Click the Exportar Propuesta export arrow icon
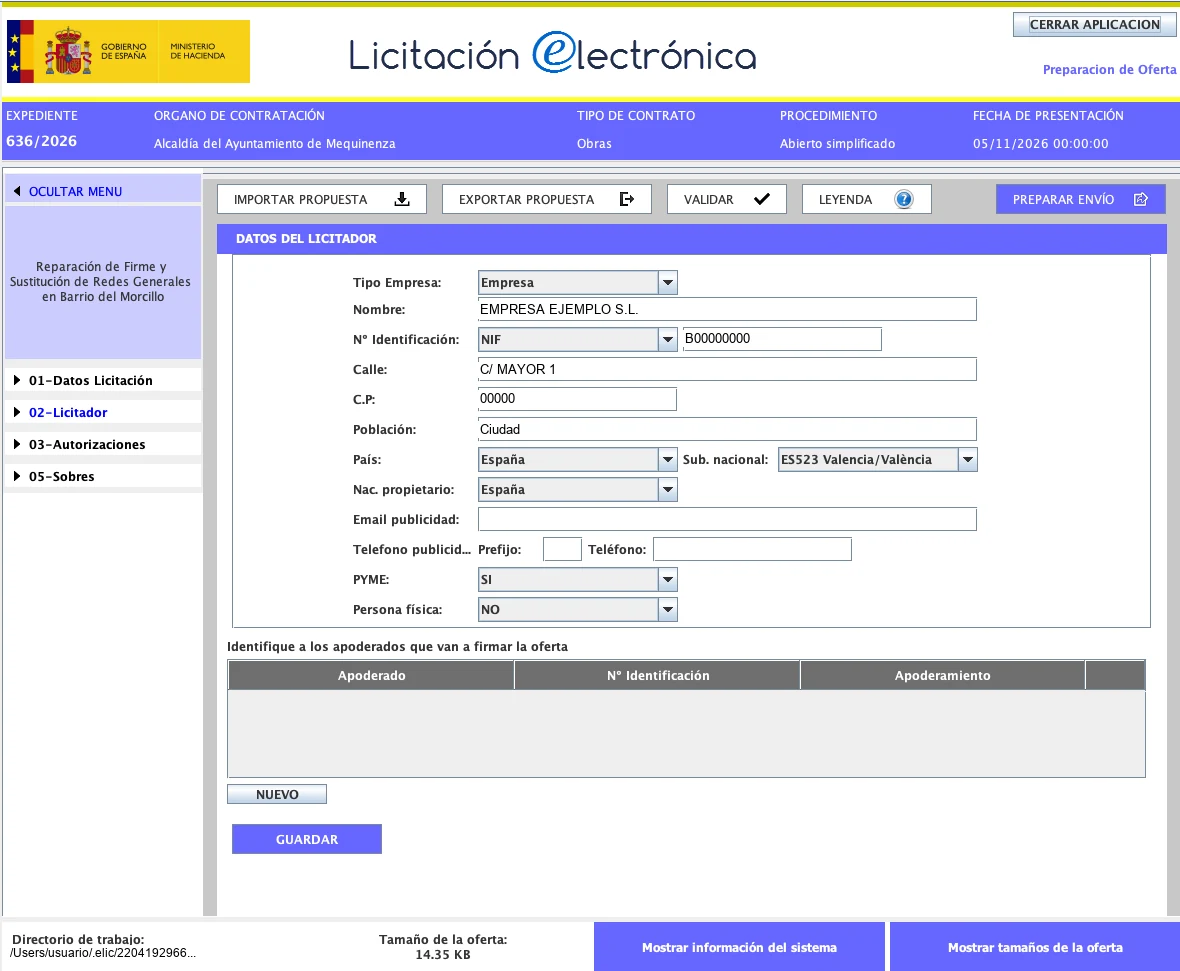 [x=627, y=199]
